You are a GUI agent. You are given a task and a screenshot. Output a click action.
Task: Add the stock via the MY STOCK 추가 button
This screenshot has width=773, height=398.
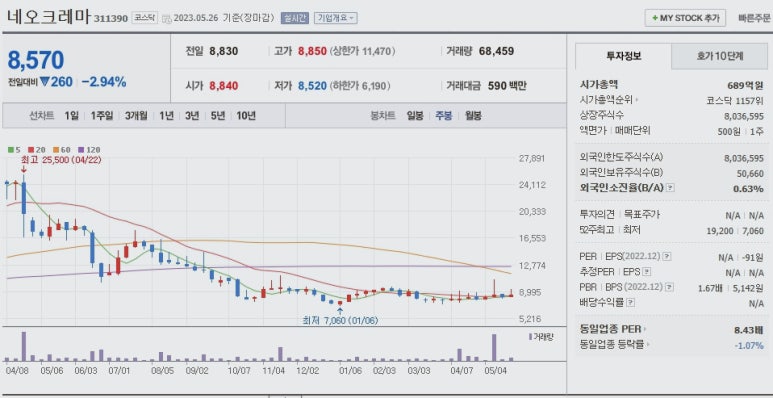685,18
